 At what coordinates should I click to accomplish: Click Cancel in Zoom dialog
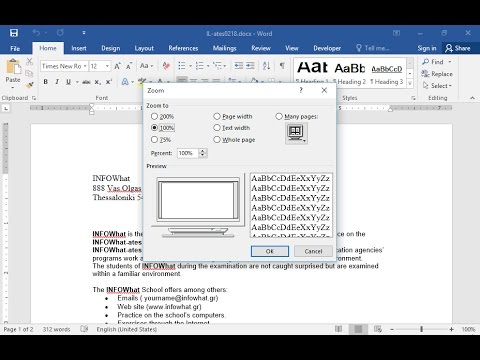313,251
